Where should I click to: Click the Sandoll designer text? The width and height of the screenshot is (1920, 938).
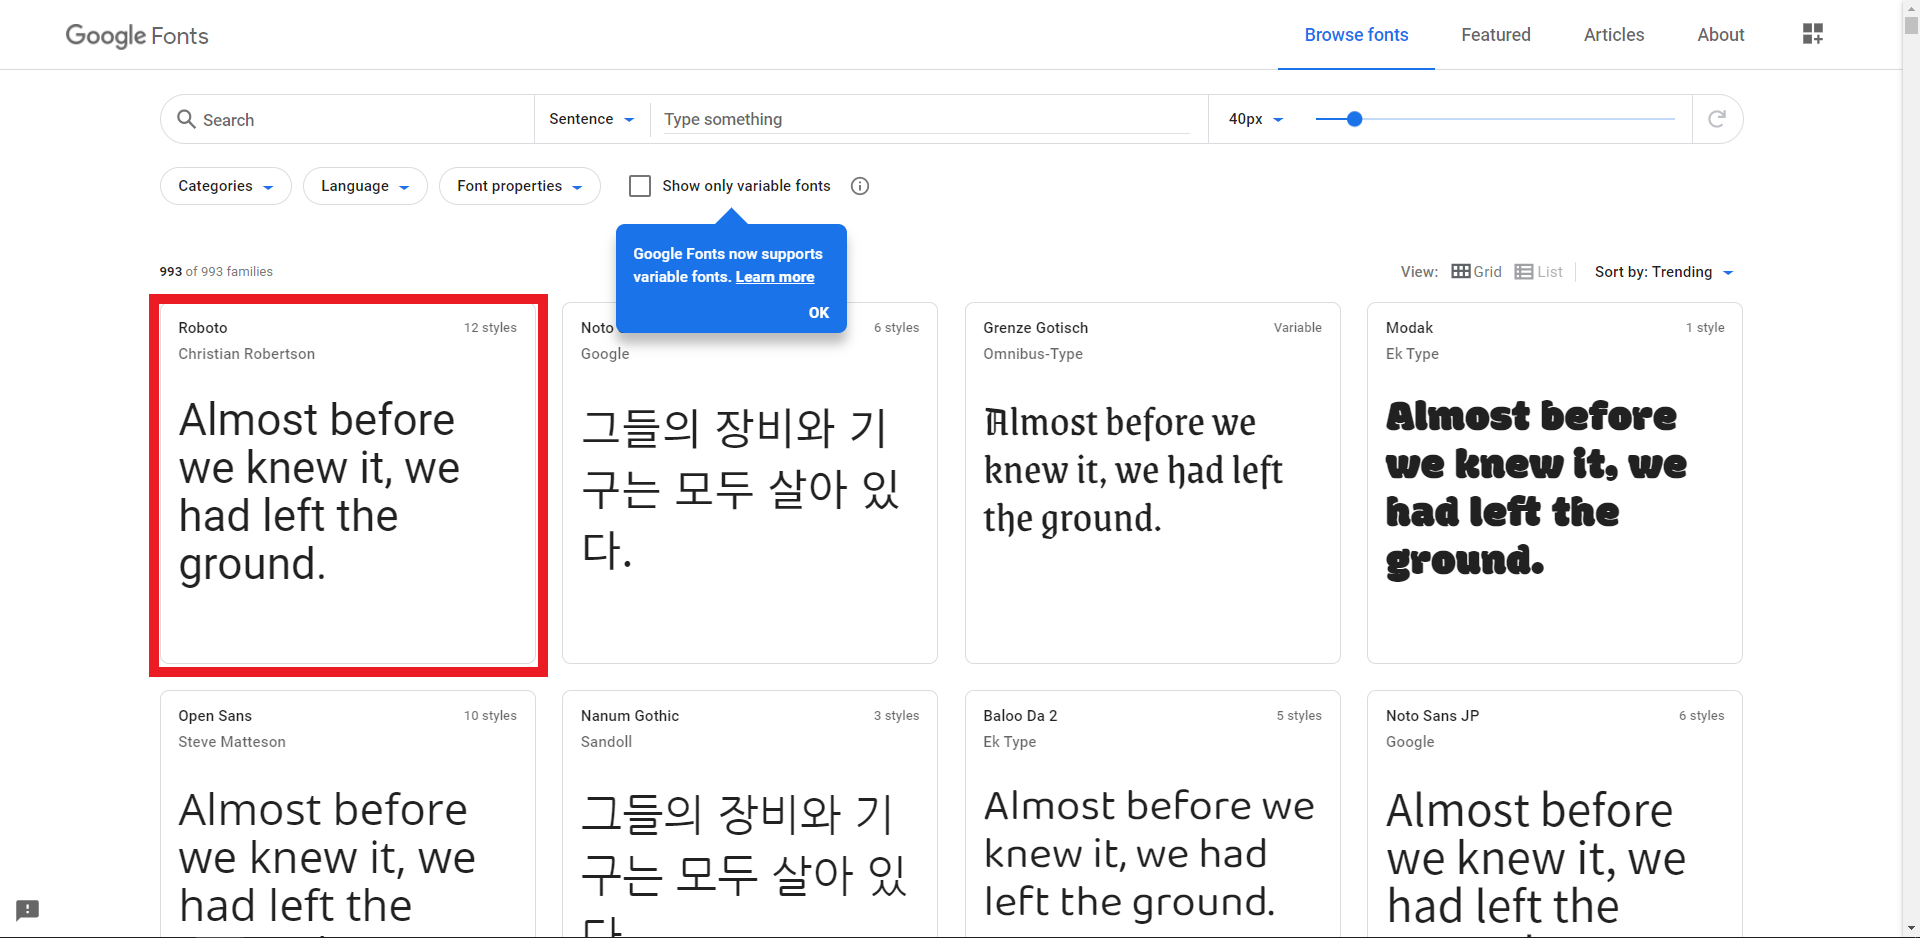coord(606,742)
